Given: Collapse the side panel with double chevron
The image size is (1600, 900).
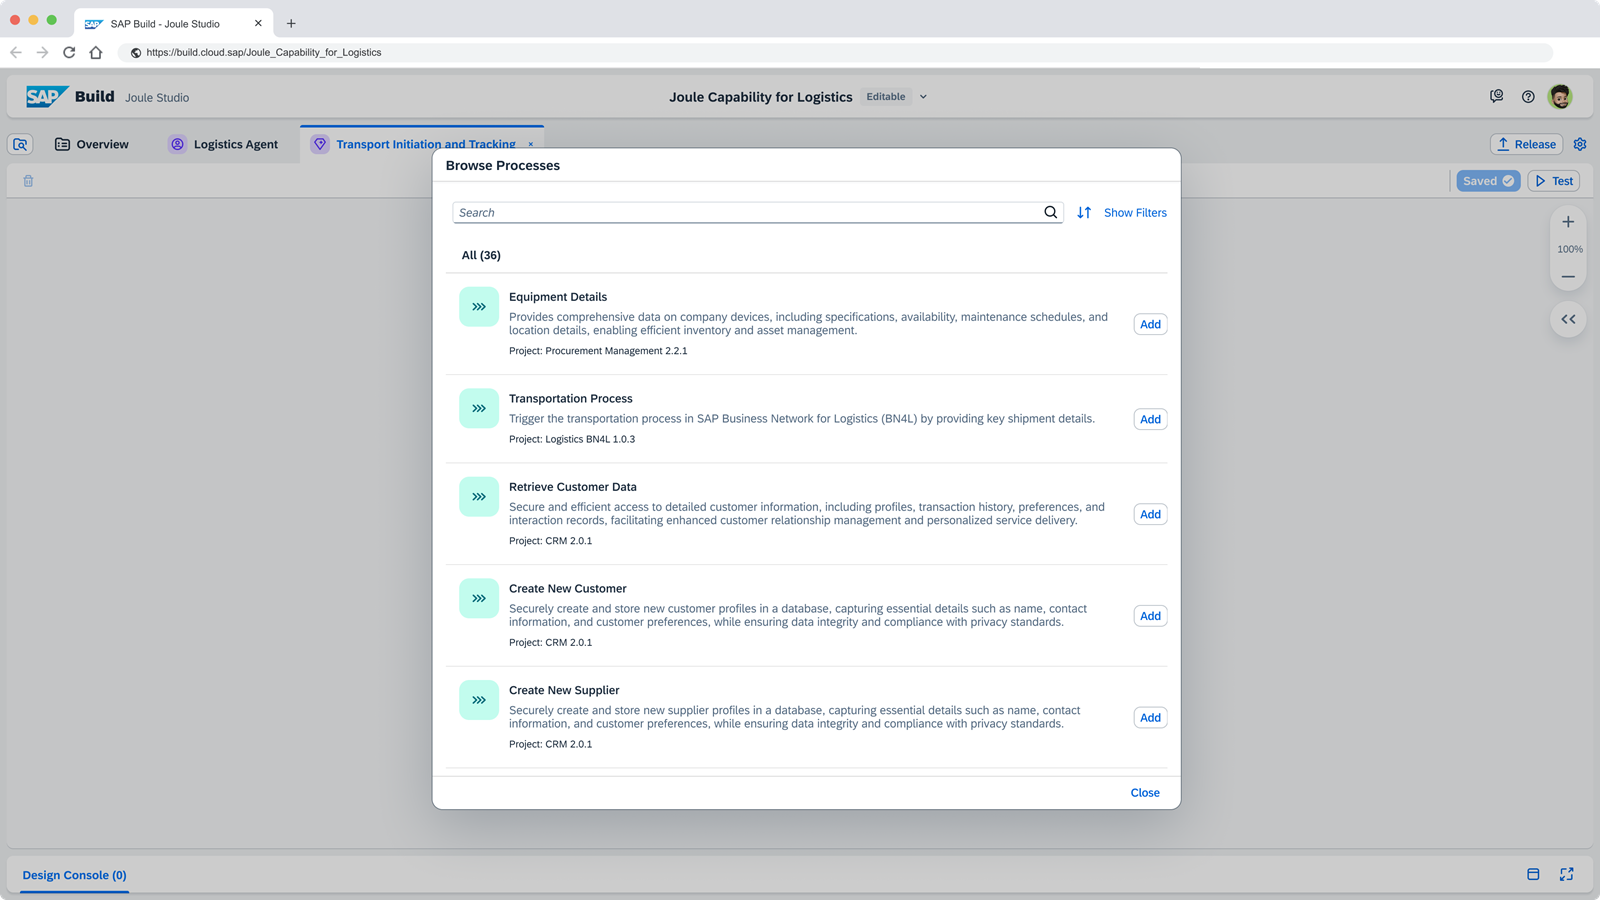Looking at the screenshot, I should click(x=1568, y=319).
